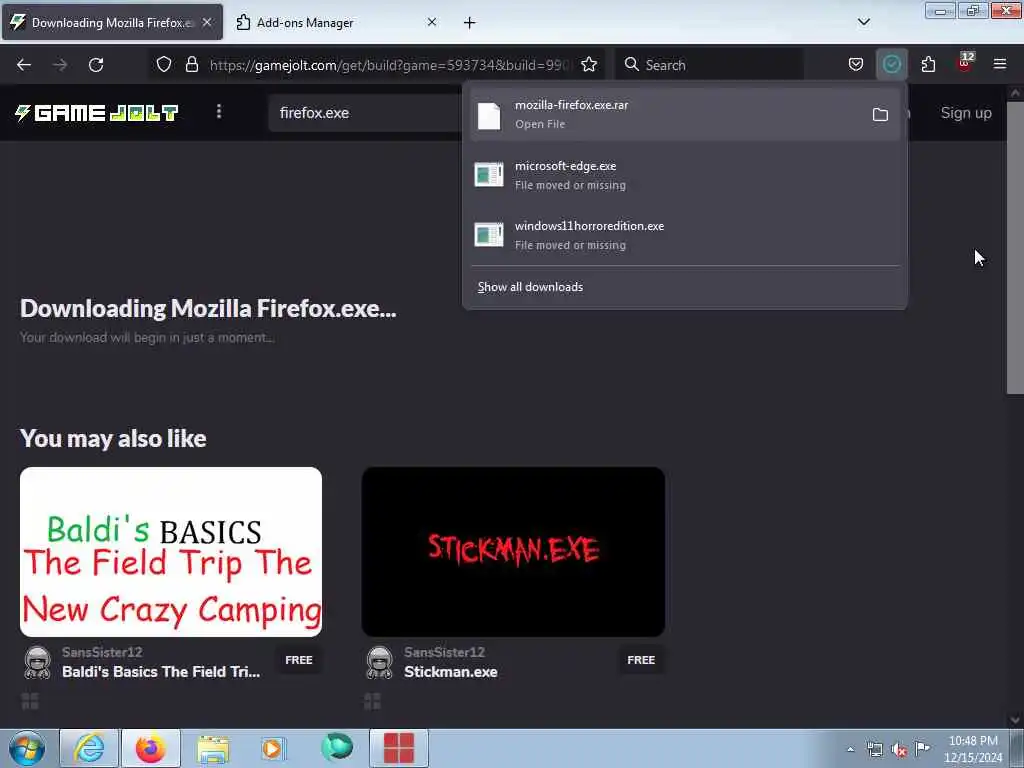The image size is (1024, 768).
Task: Select the windows11horroredition.exe download entry
Action: tap(684, 235)
